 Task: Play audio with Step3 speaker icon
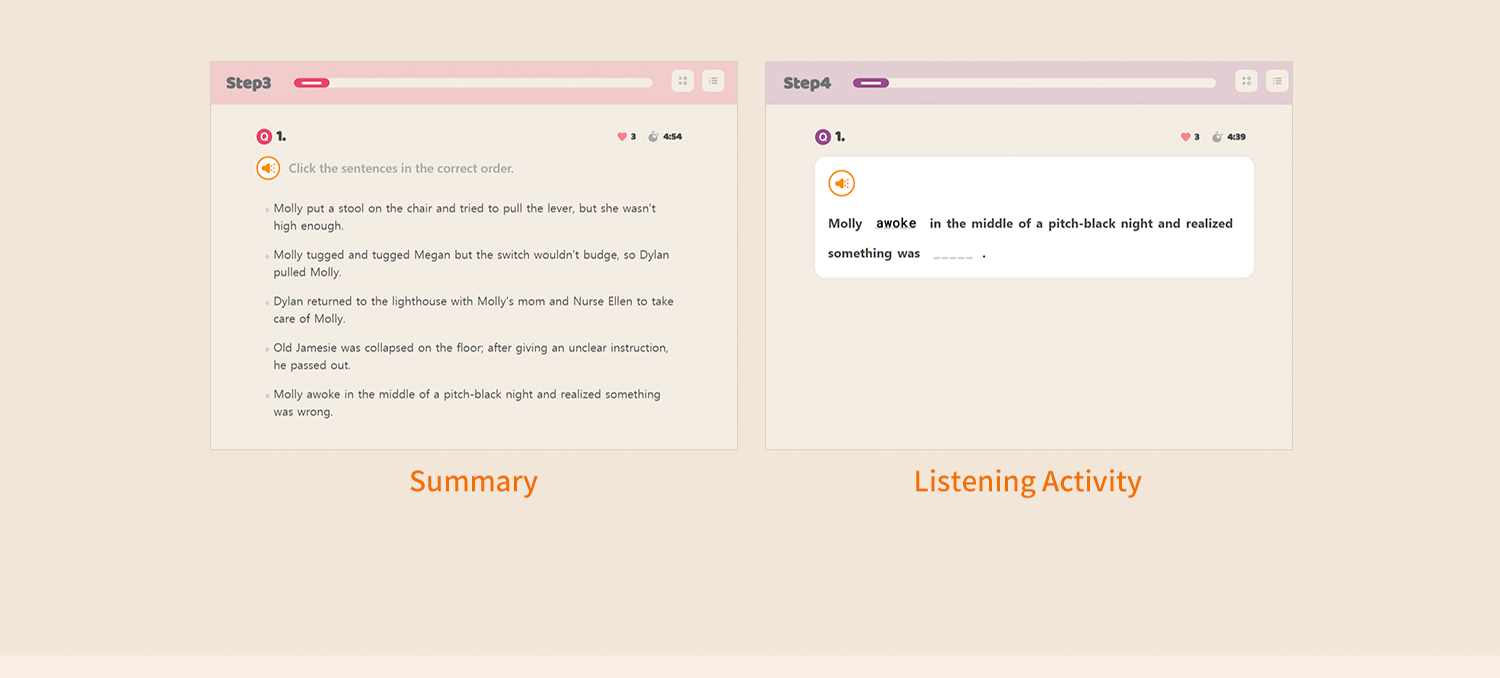click(x=268, y=168)
